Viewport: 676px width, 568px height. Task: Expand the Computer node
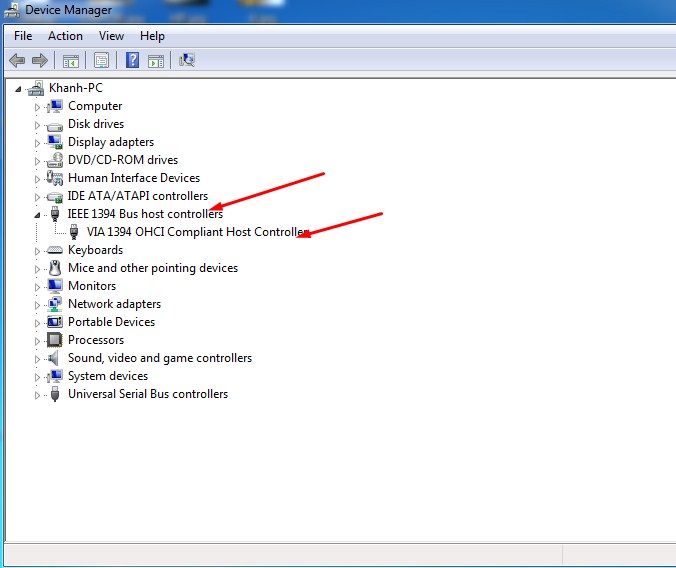pyautogui.click(x=38, y=107)
